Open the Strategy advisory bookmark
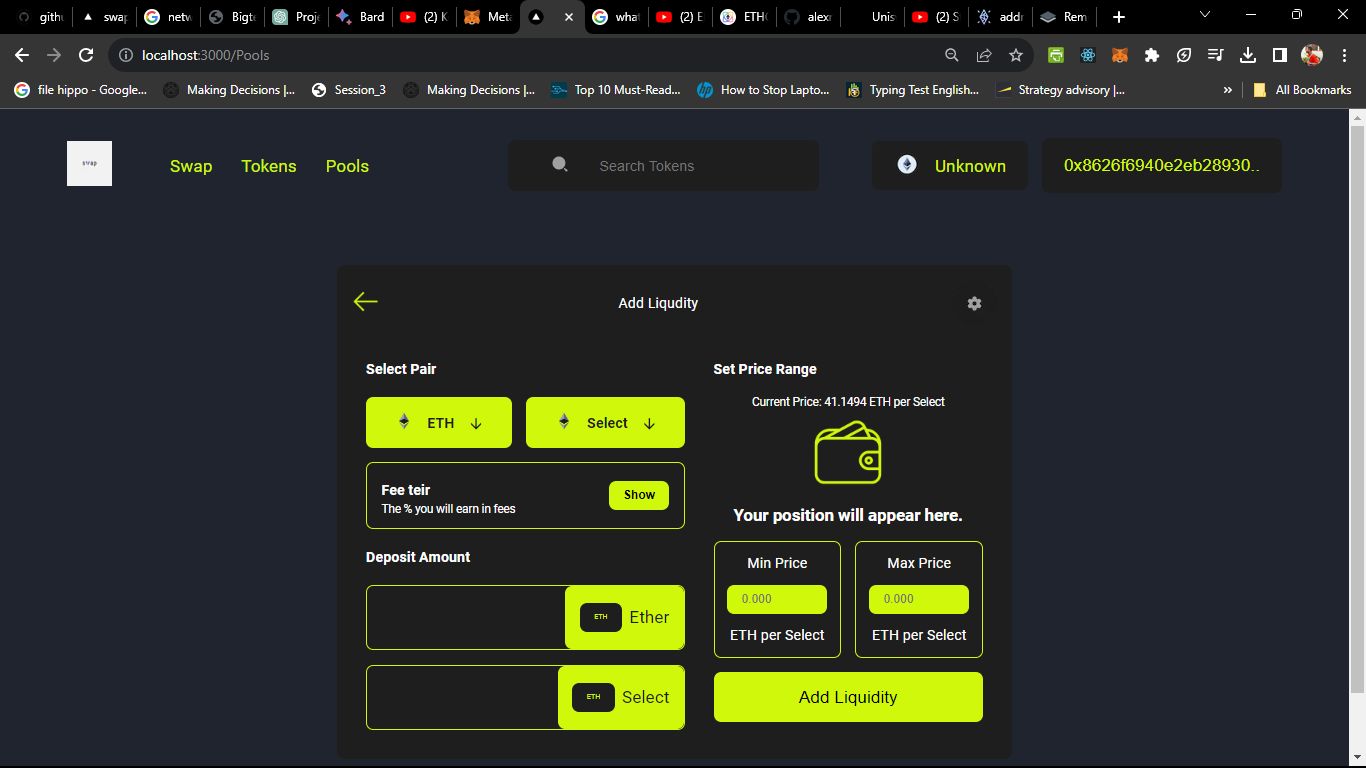 1061,89
